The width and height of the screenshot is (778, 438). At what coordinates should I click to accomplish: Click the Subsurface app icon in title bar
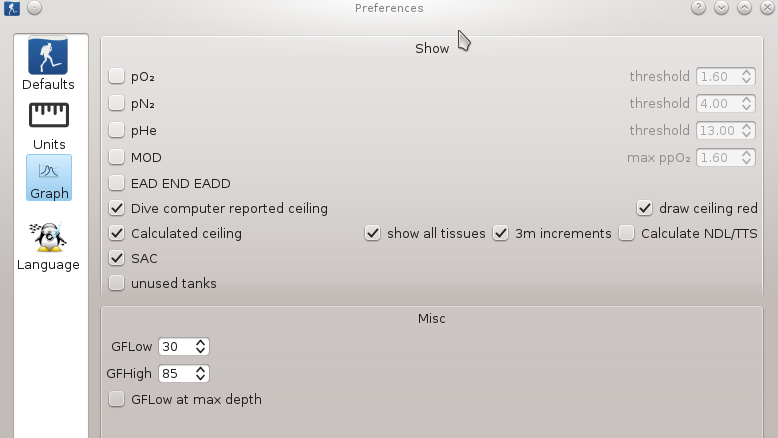coord(11,8)
